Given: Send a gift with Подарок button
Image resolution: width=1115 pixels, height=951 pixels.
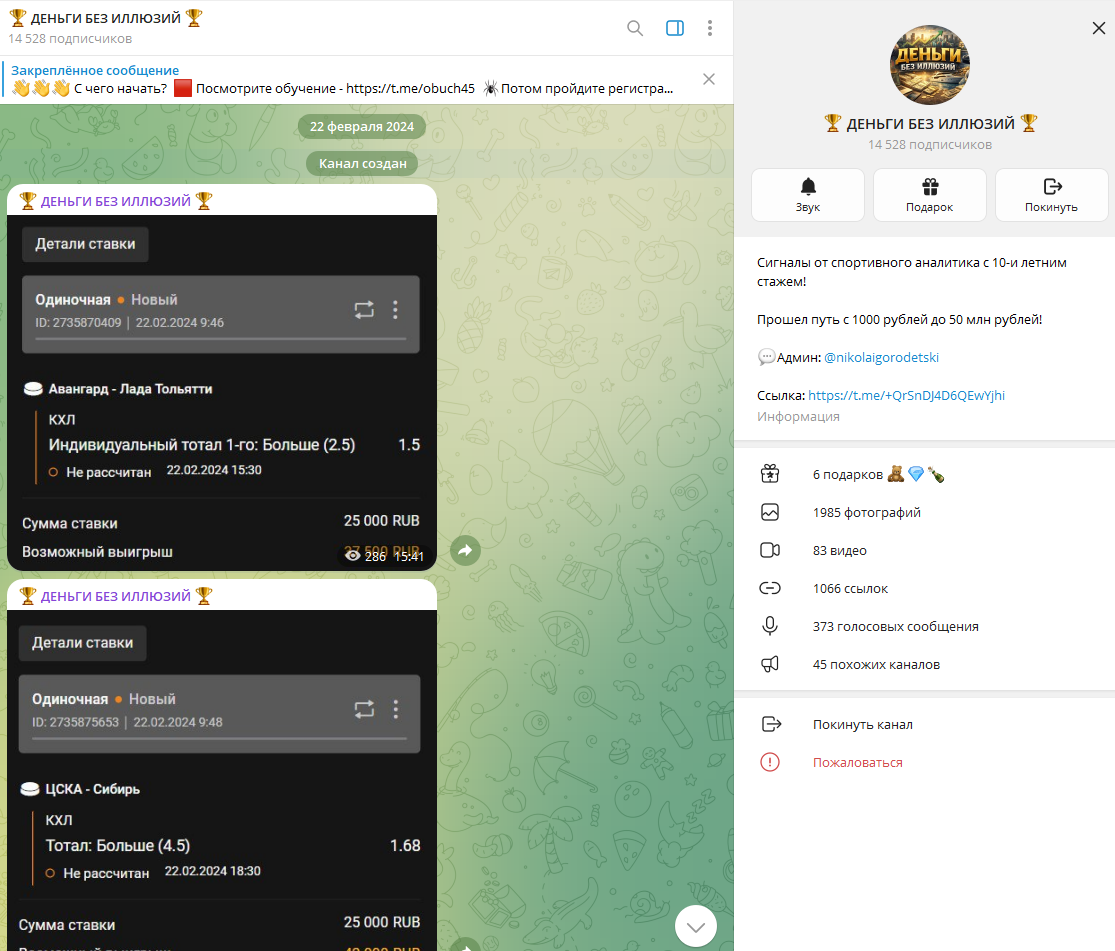Looking at the screenshot, I should click(929, 195).
